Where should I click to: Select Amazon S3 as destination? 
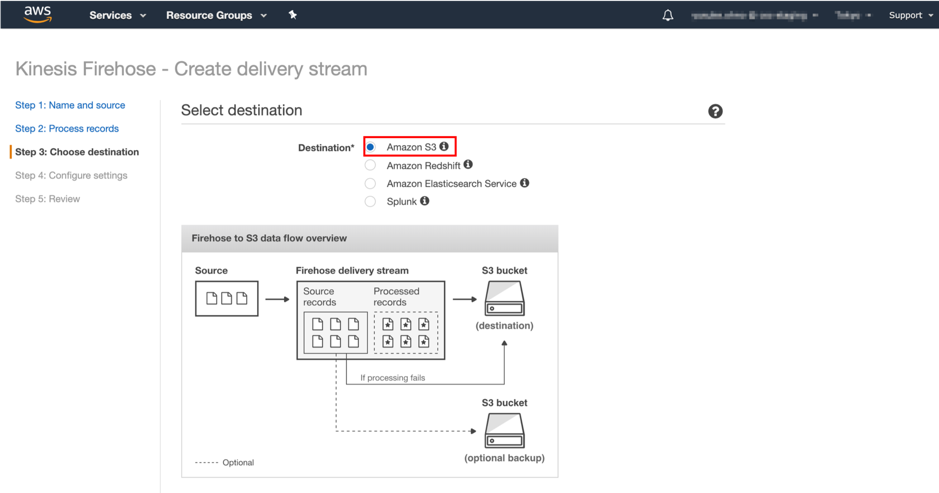[371, 147]
